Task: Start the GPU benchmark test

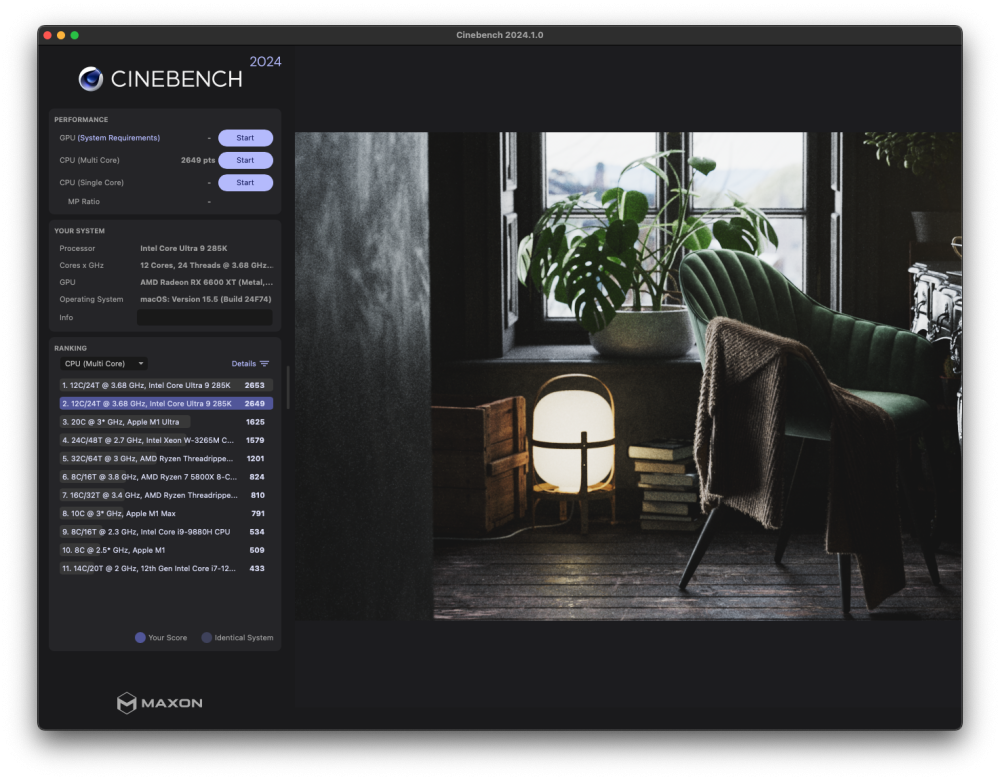Action: click(x=246, y=138)
